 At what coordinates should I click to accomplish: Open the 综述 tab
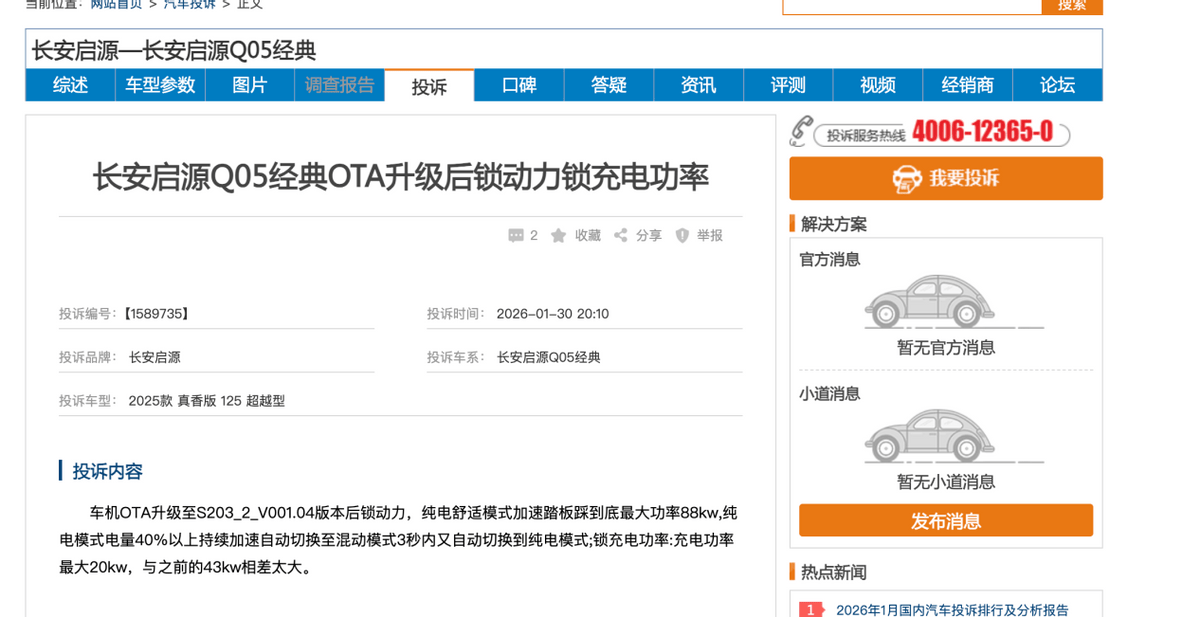tap(70, 85)
